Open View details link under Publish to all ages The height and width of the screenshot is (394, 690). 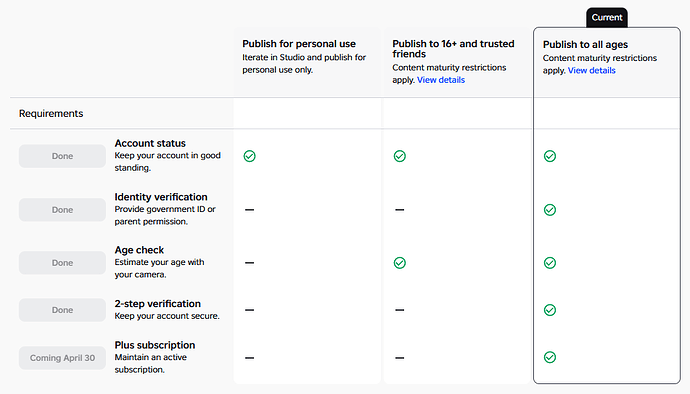[x=591, y=70]
